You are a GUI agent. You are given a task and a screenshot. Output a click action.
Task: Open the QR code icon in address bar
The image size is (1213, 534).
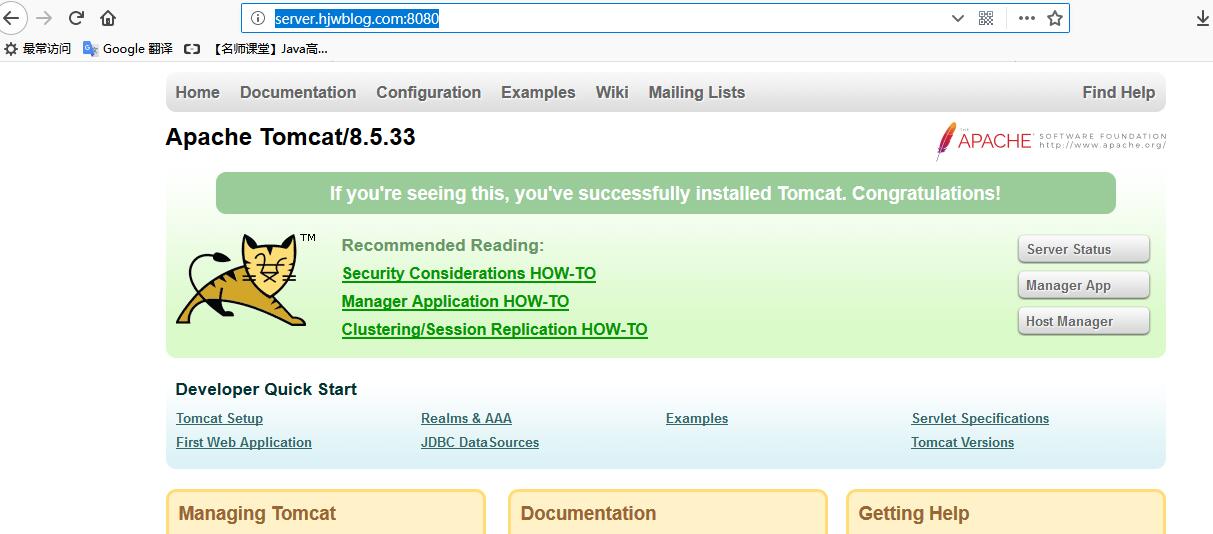pos(986,18)
